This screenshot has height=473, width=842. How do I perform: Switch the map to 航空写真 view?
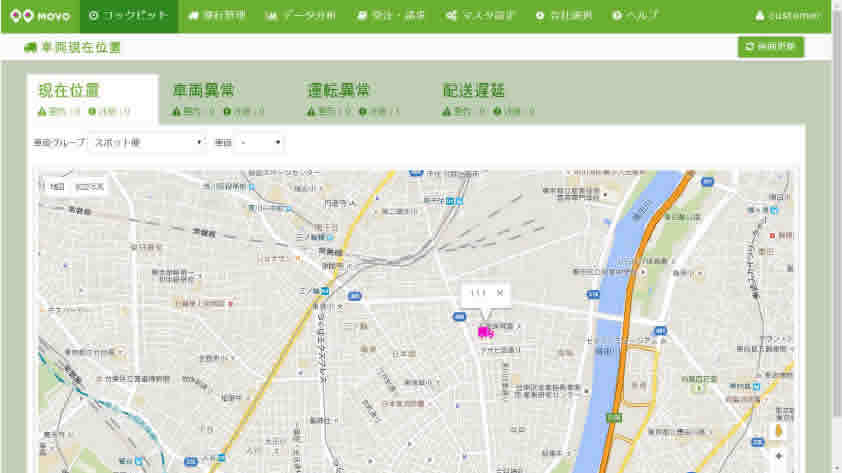click(x=89, y=186)
